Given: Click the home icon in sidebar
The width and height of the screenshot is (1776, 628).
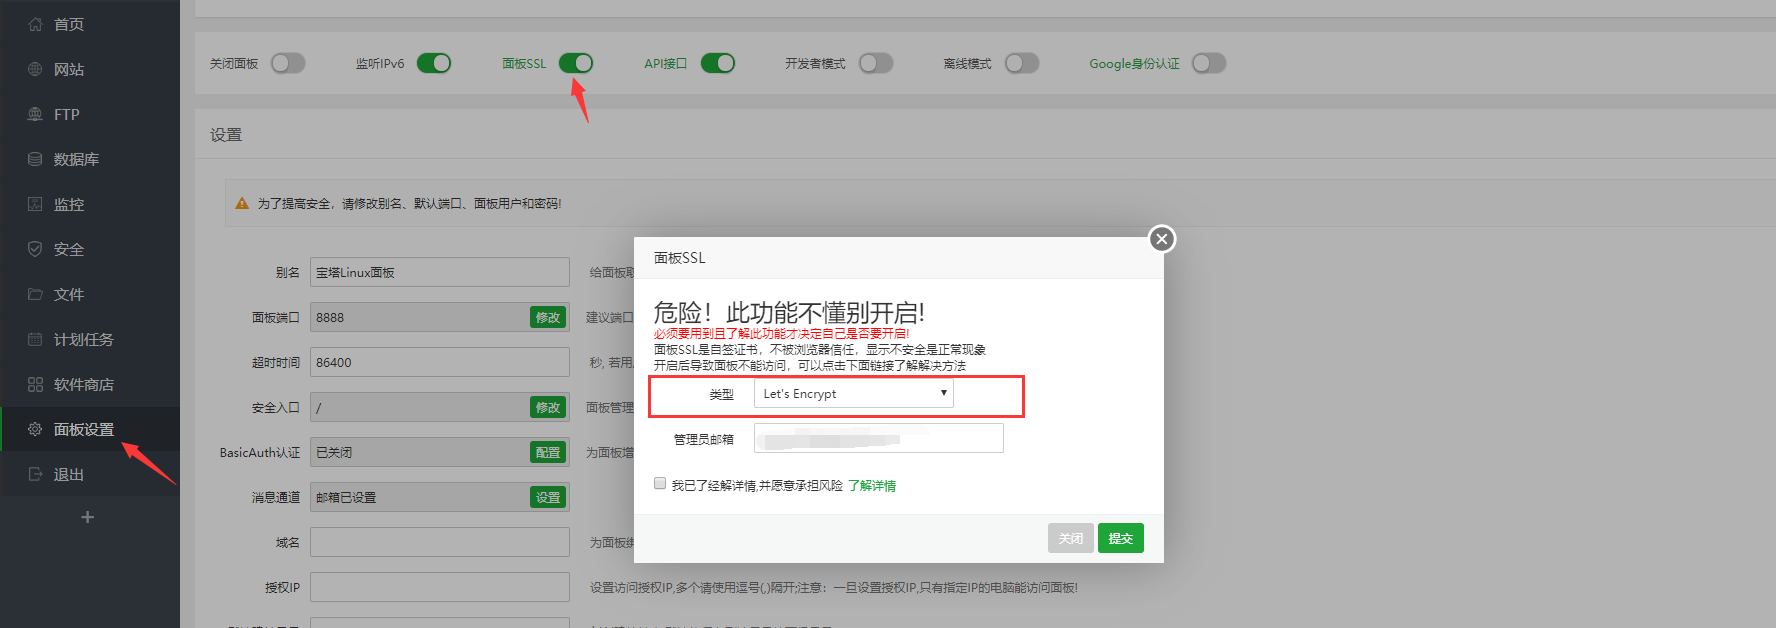Looking at the screenshot, I should (x=35, y=24).
